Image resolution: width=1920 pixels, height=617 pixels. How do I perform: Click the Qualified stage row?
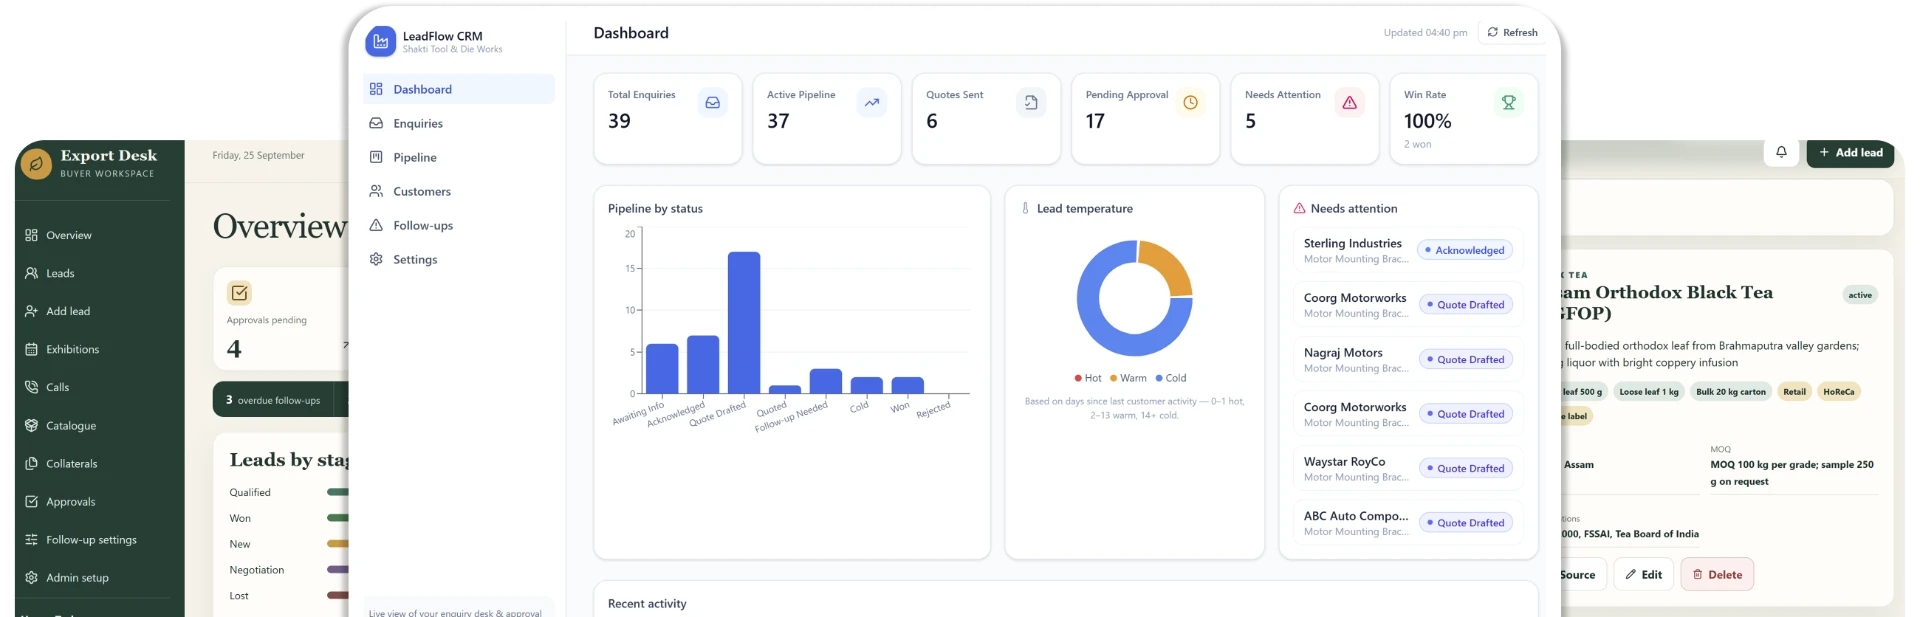click(289, 492)
